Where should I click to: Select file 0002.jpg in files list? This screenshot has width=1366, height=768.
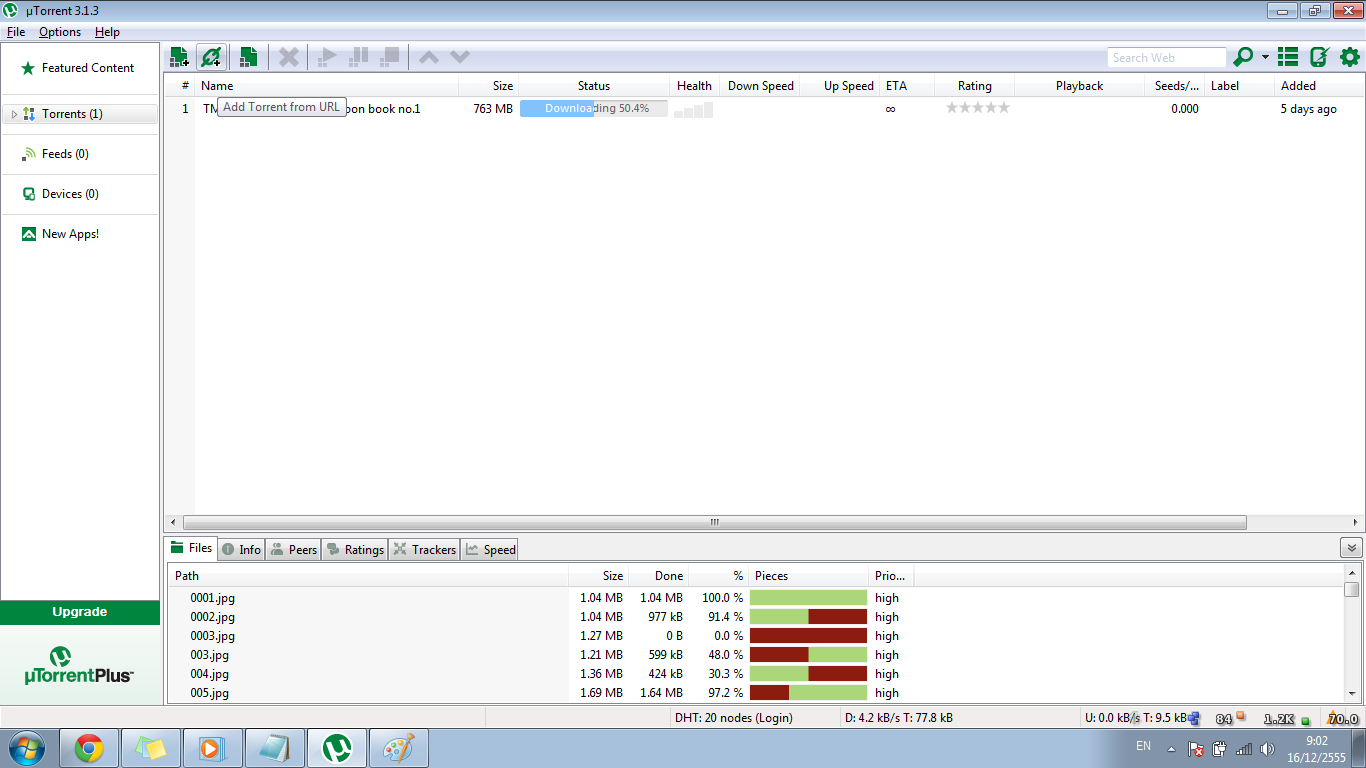pyautogui.click(x=213, y=617)
